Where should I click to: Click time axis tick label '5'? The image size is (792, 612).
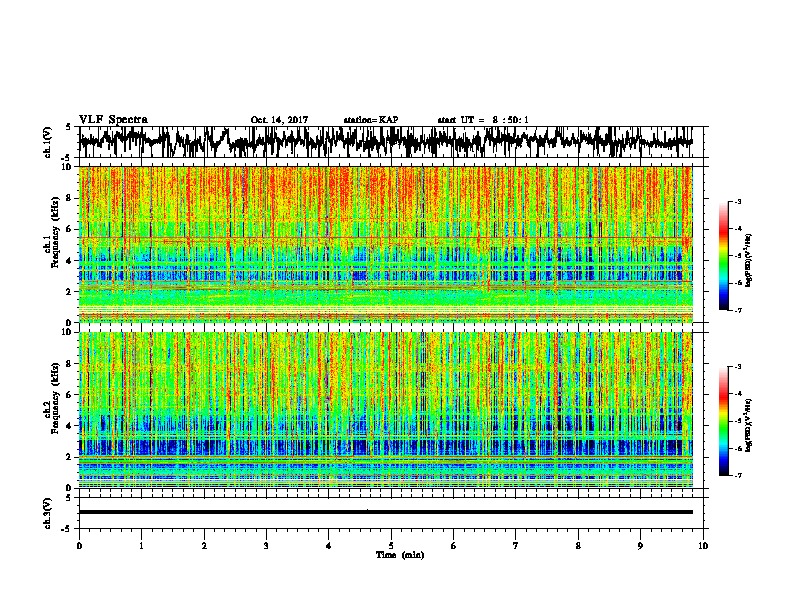(391, 546)
